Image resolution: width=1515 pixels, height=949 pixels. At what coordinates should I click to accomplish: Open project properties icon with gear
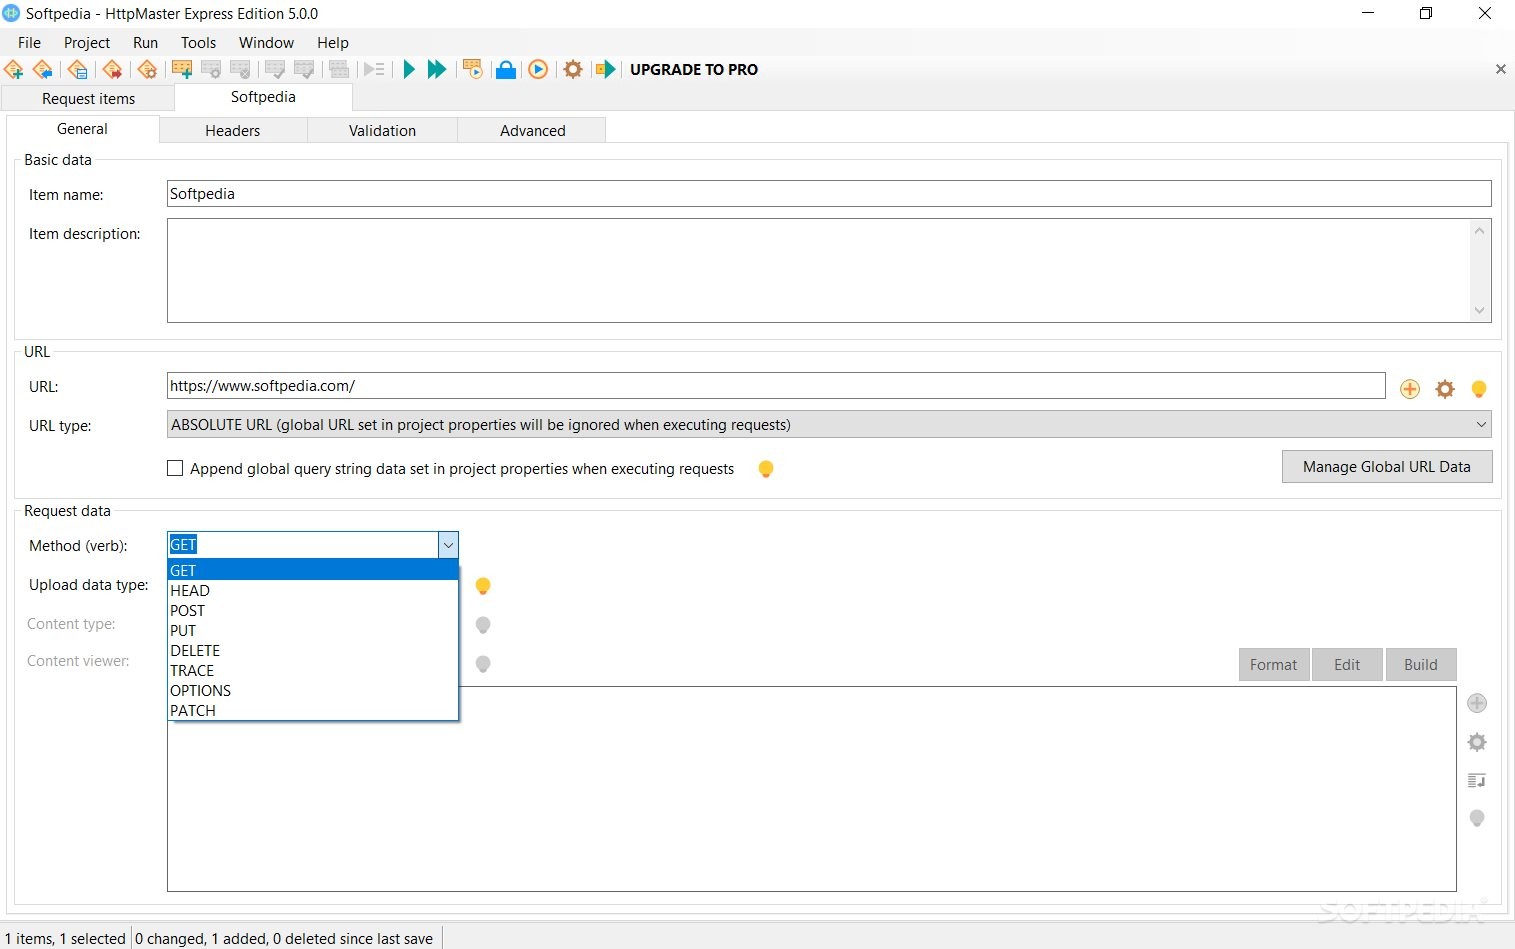pyautogui.click(x=147, y=70)
